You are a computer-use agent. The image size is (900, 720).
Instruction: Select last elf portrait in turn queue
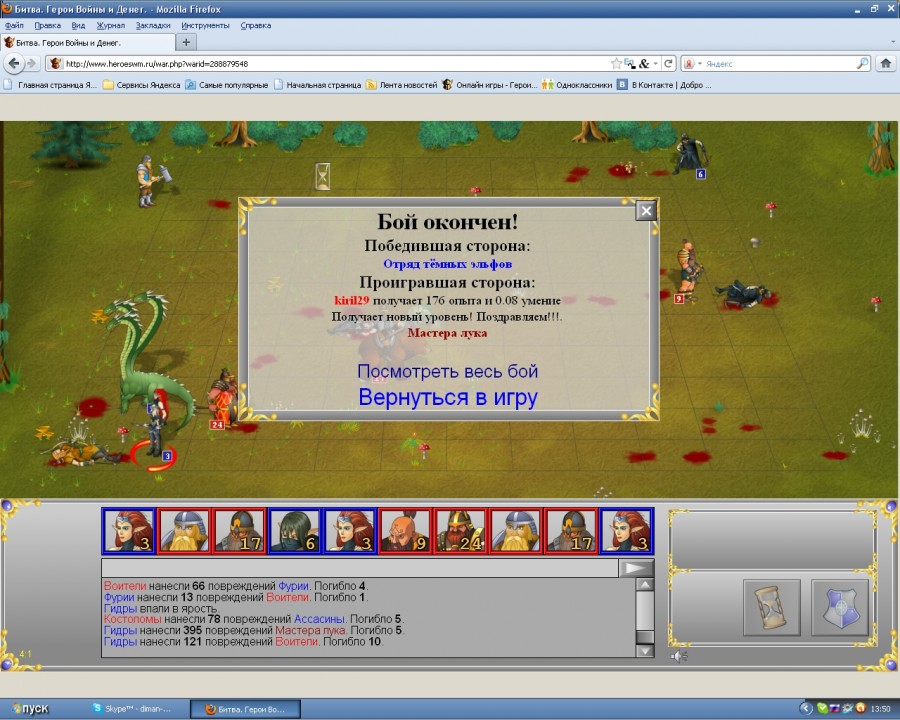[x=627, y=531]
